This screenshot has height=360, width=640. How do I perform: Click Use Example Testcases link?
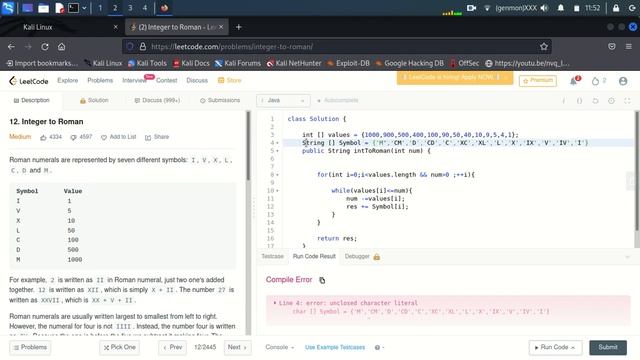[x=335, y=347]
